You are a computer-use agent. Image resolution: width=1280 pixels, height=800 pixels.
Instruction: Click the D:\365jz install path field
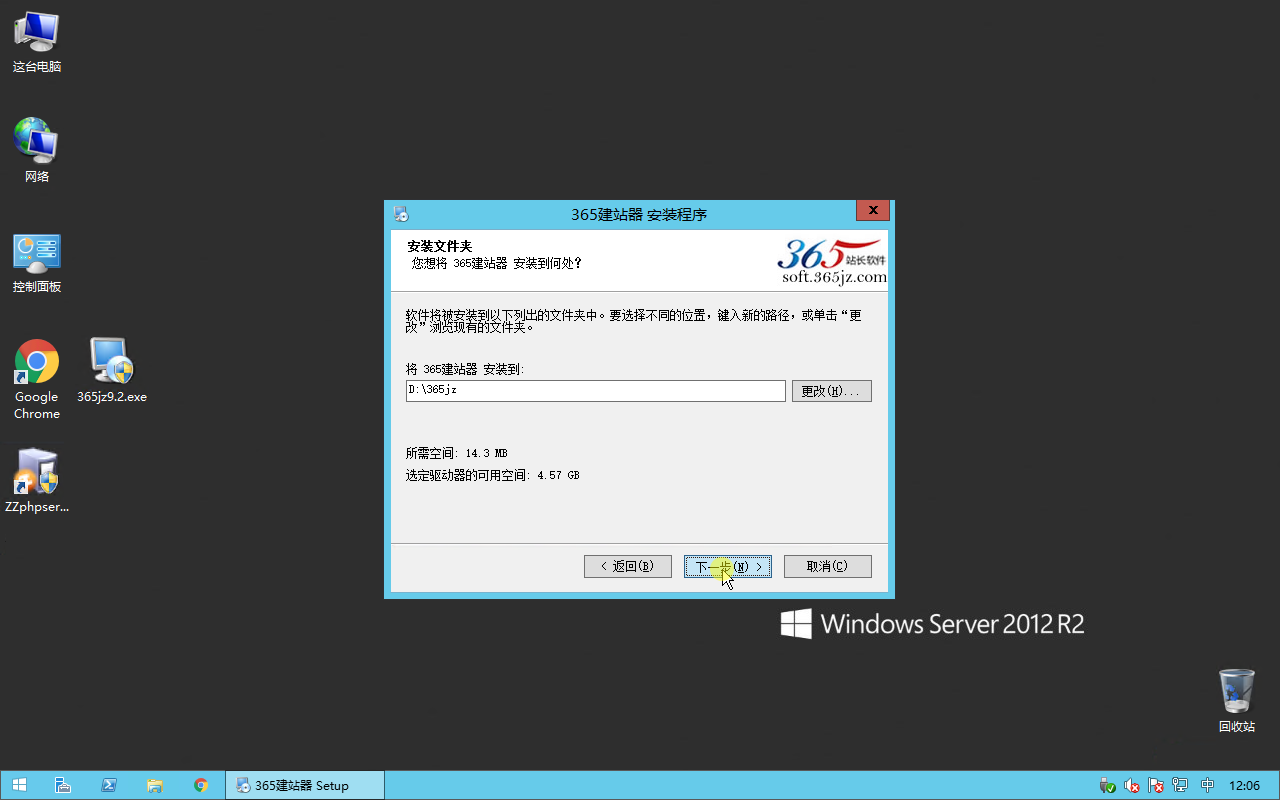pos(596,391)
